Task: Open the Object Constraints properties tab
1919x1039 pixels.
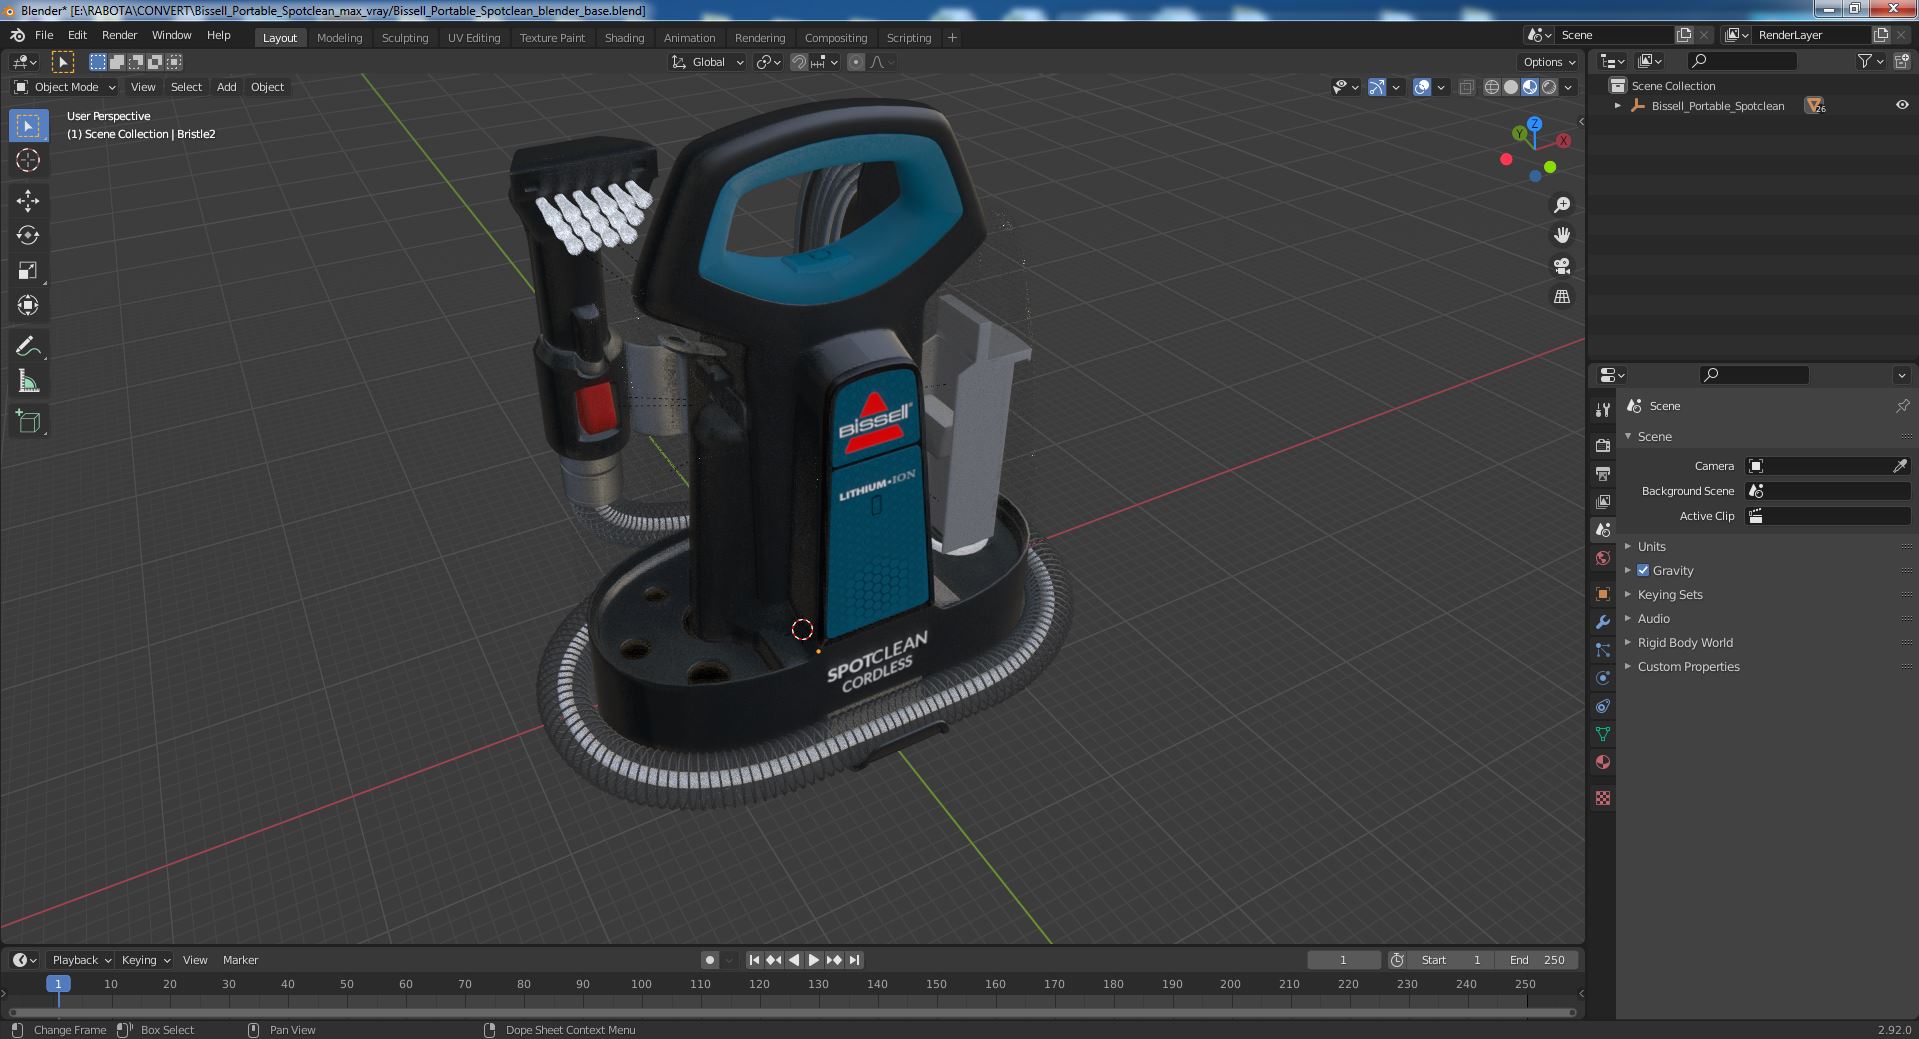Action: pos(1603,706)
